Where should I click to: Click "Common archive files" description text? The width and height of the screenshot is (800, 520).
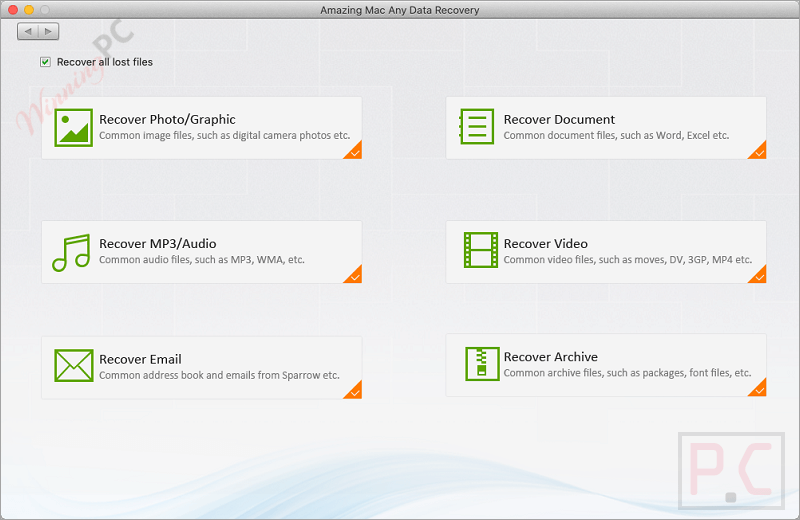628,373
